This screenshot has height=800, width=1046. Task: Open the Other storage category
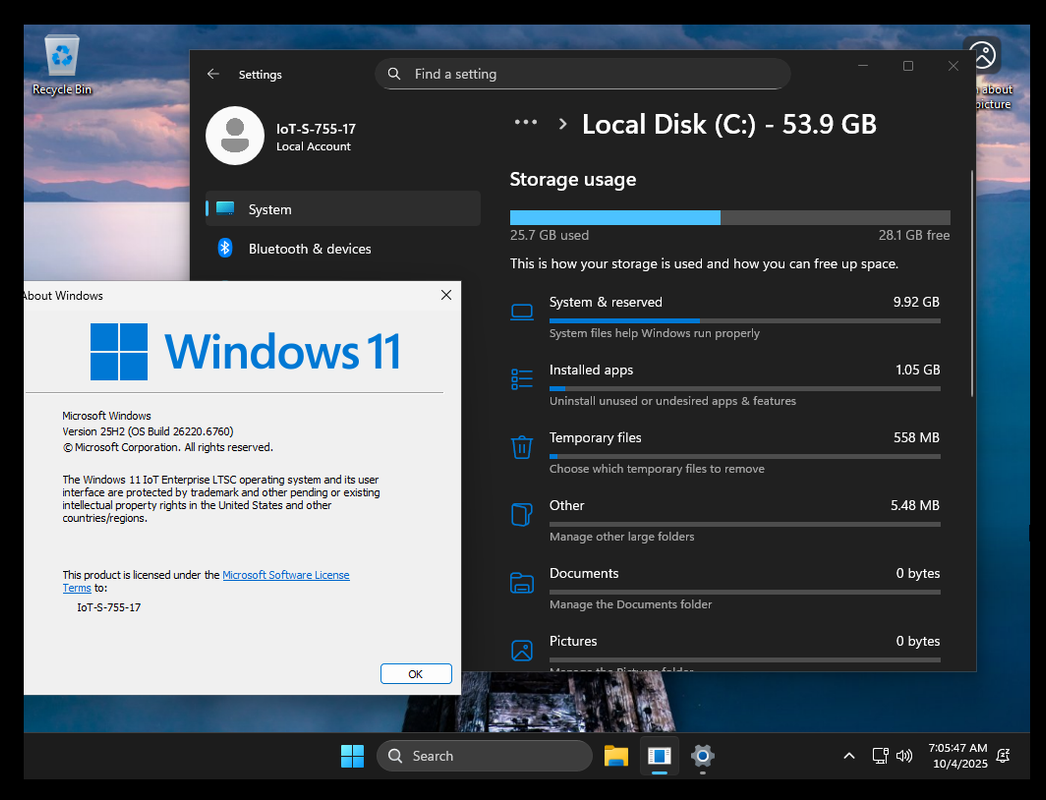point(725,520)
